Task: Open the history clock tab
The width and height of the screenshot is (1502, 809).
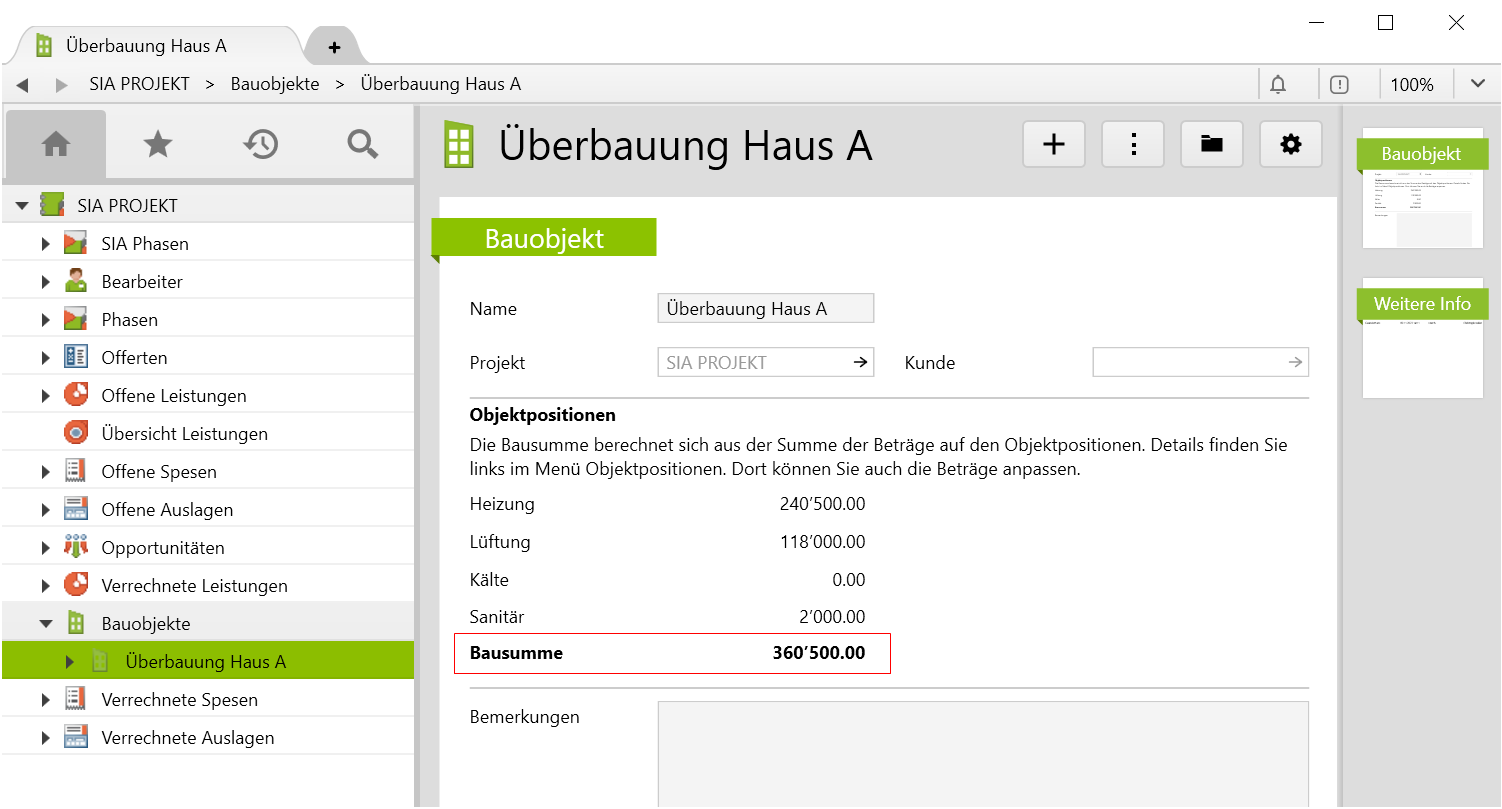Action: 260,145
